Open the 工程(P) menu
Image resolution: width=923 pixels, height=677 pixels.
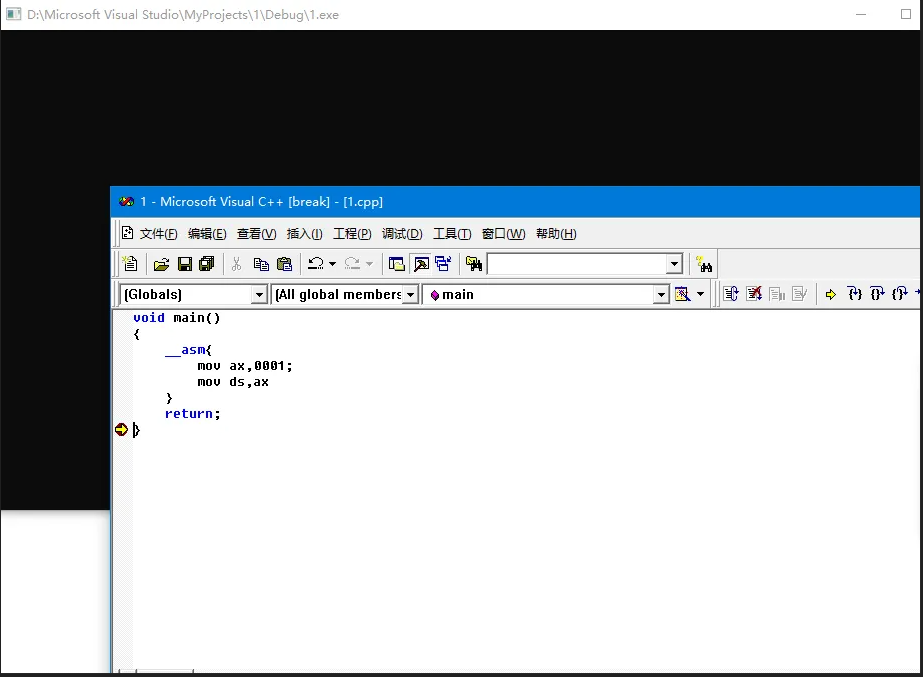click(x=352, y=233)
